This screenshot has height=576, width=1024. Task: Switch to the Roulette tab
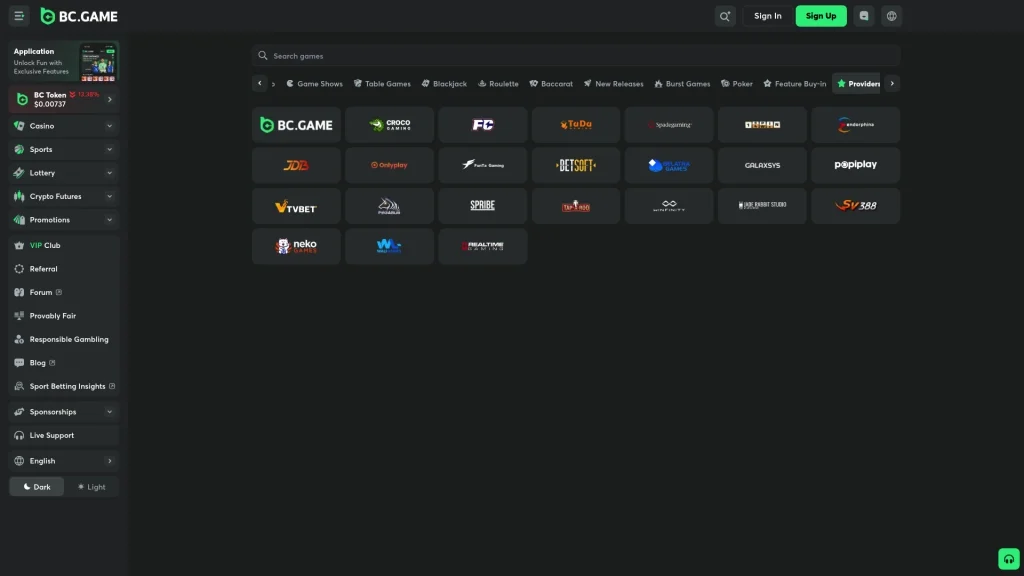coord(498,84)
